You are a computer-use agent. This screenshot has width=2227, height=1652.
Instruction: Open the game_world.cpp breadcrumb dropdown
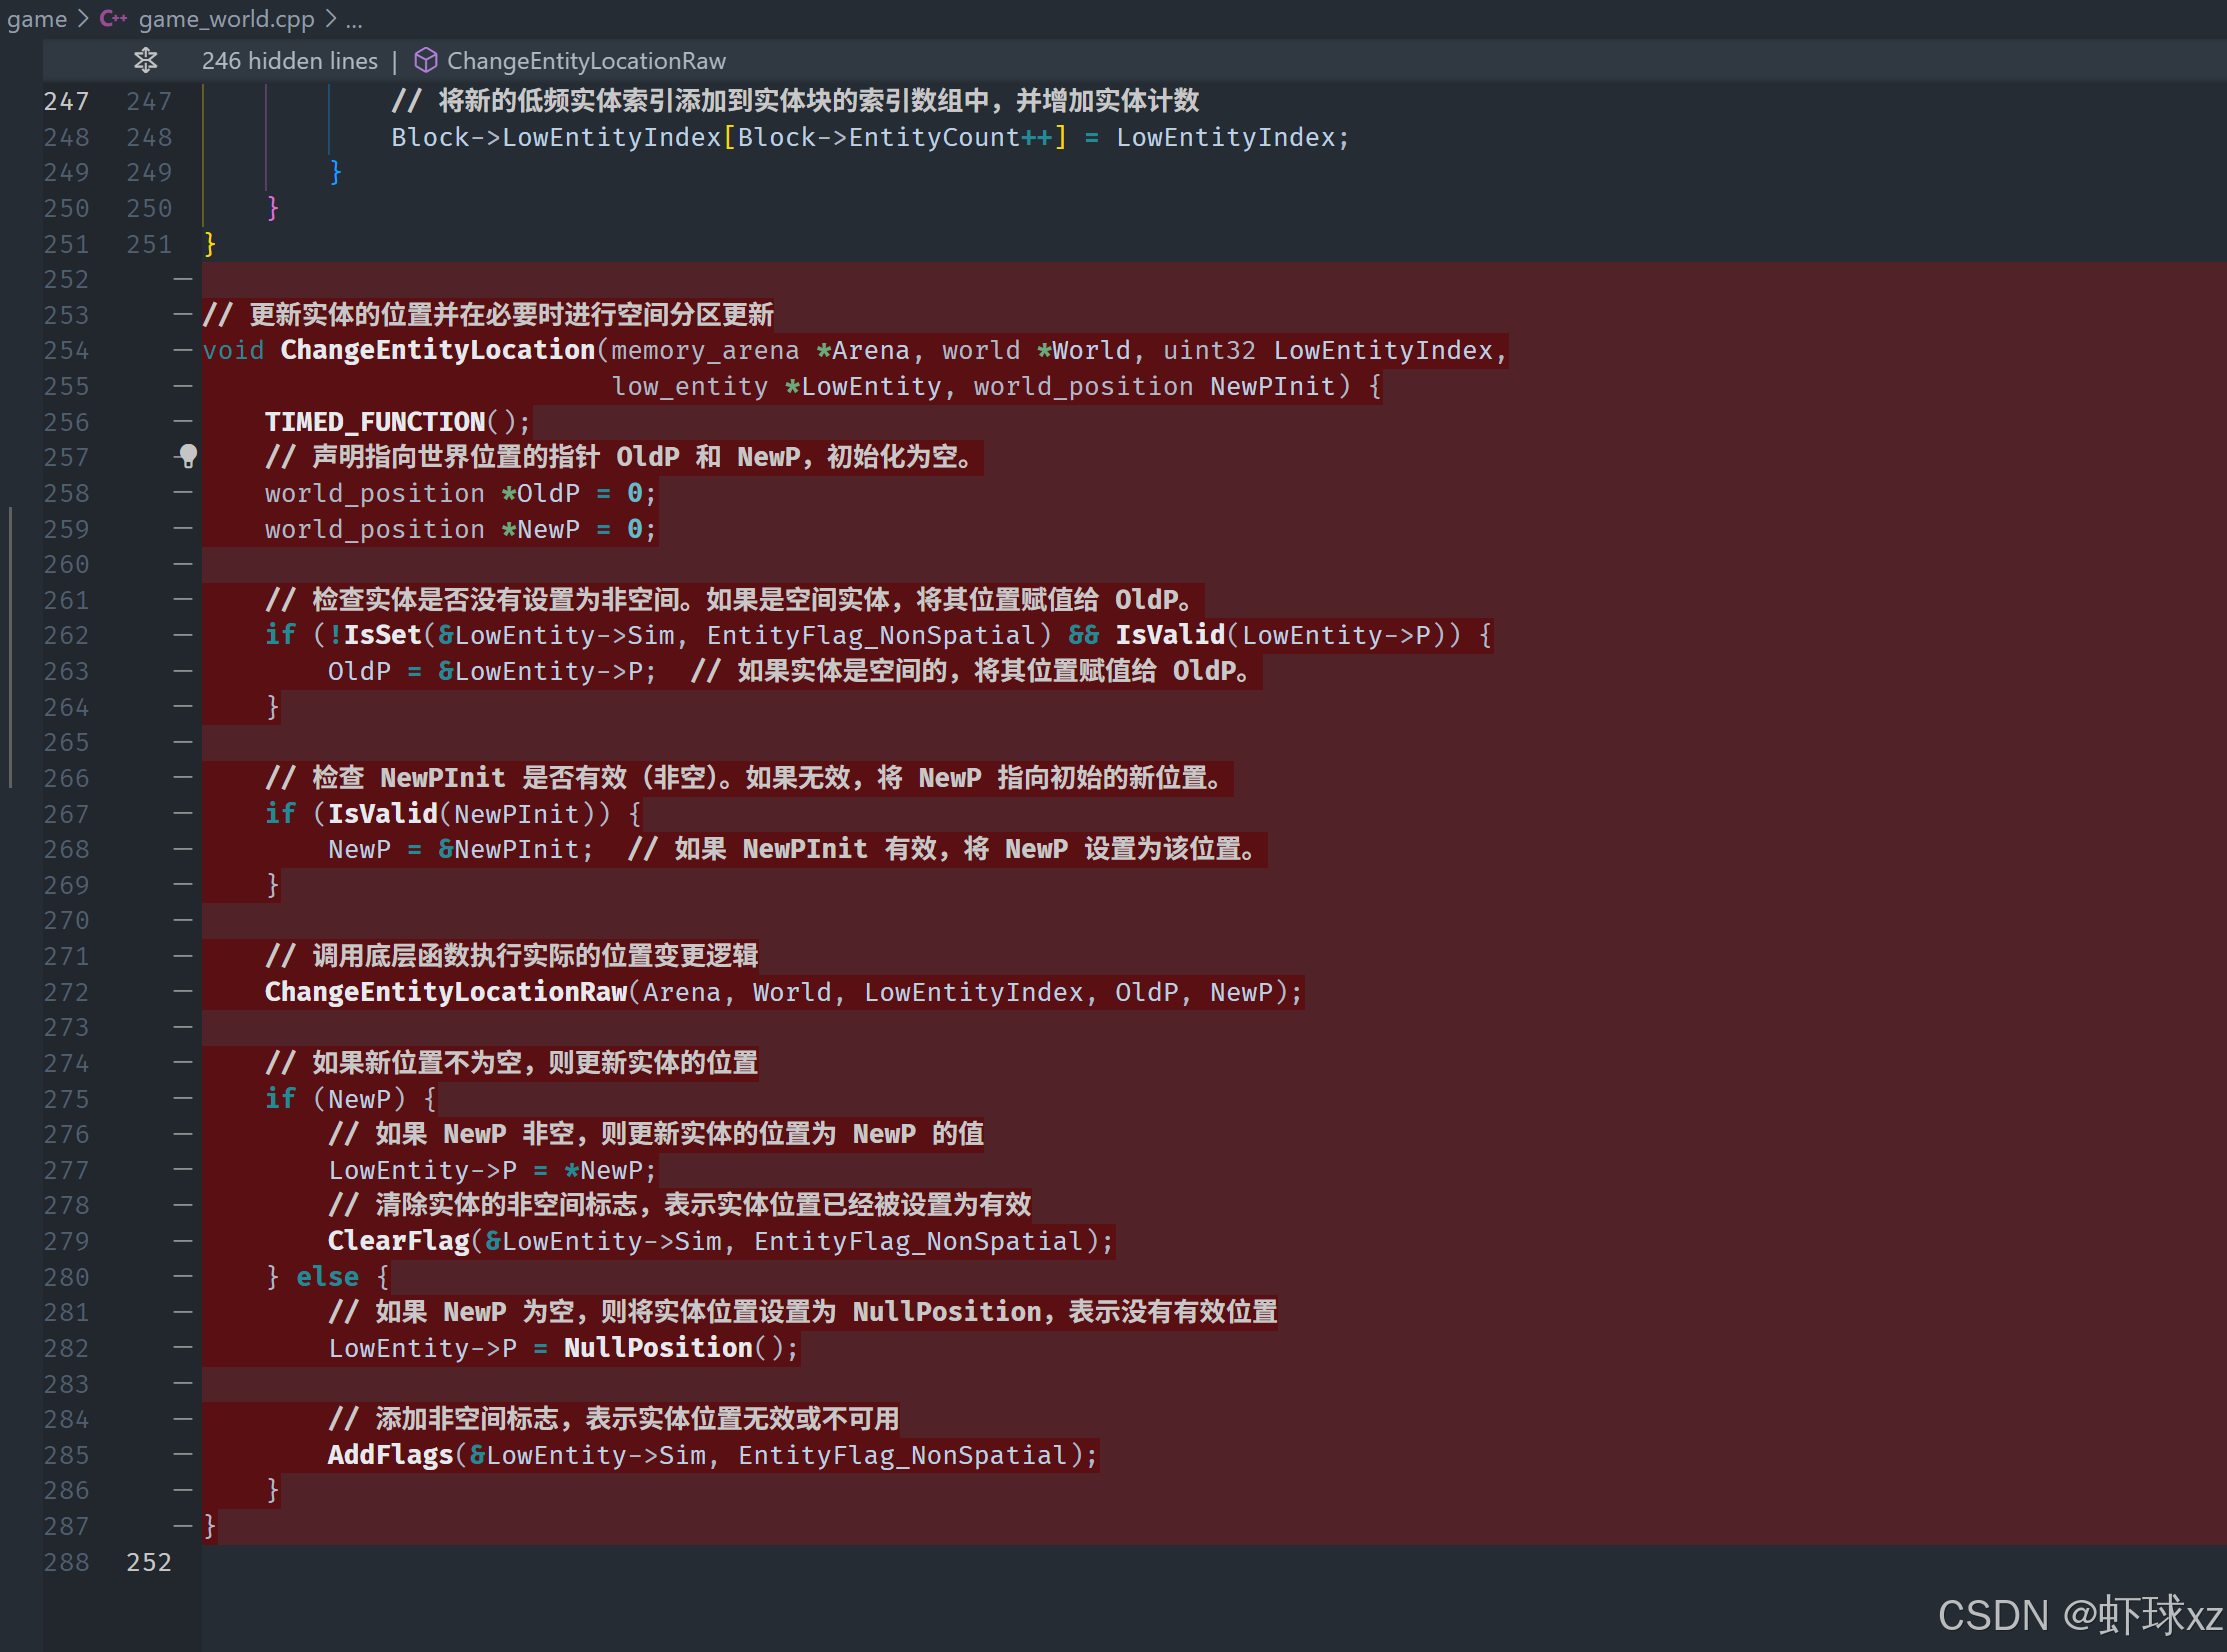coord(226,19)
